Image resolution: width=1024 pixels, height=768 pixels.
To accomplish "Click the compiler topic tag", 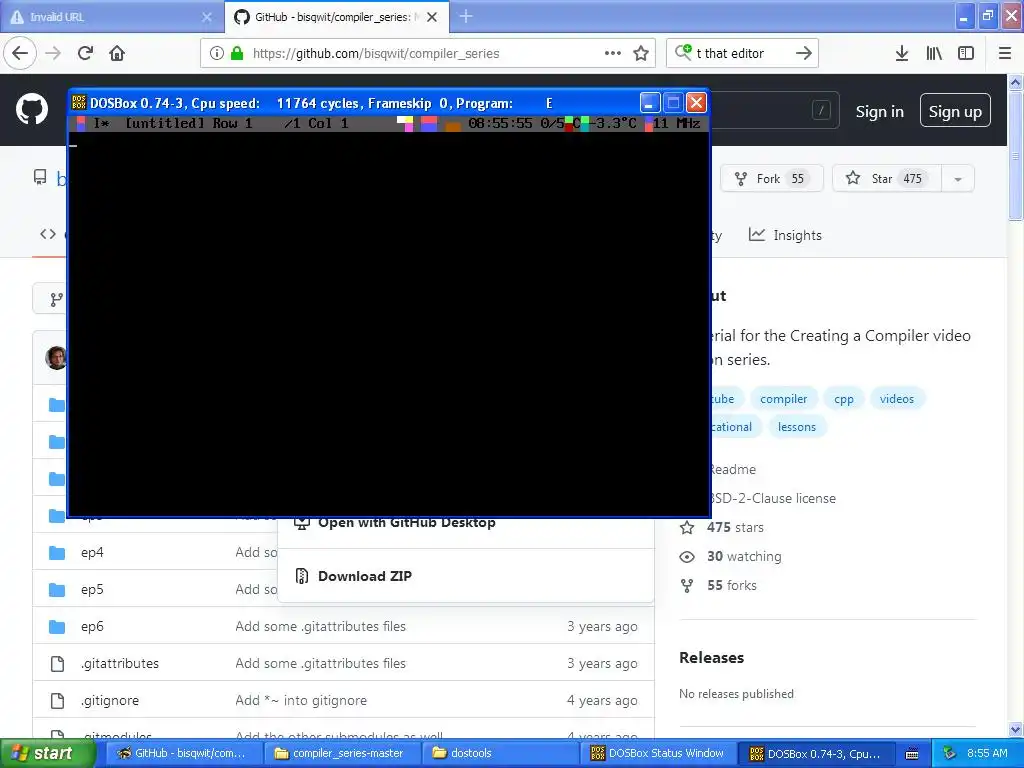I will tap(784, 399).
